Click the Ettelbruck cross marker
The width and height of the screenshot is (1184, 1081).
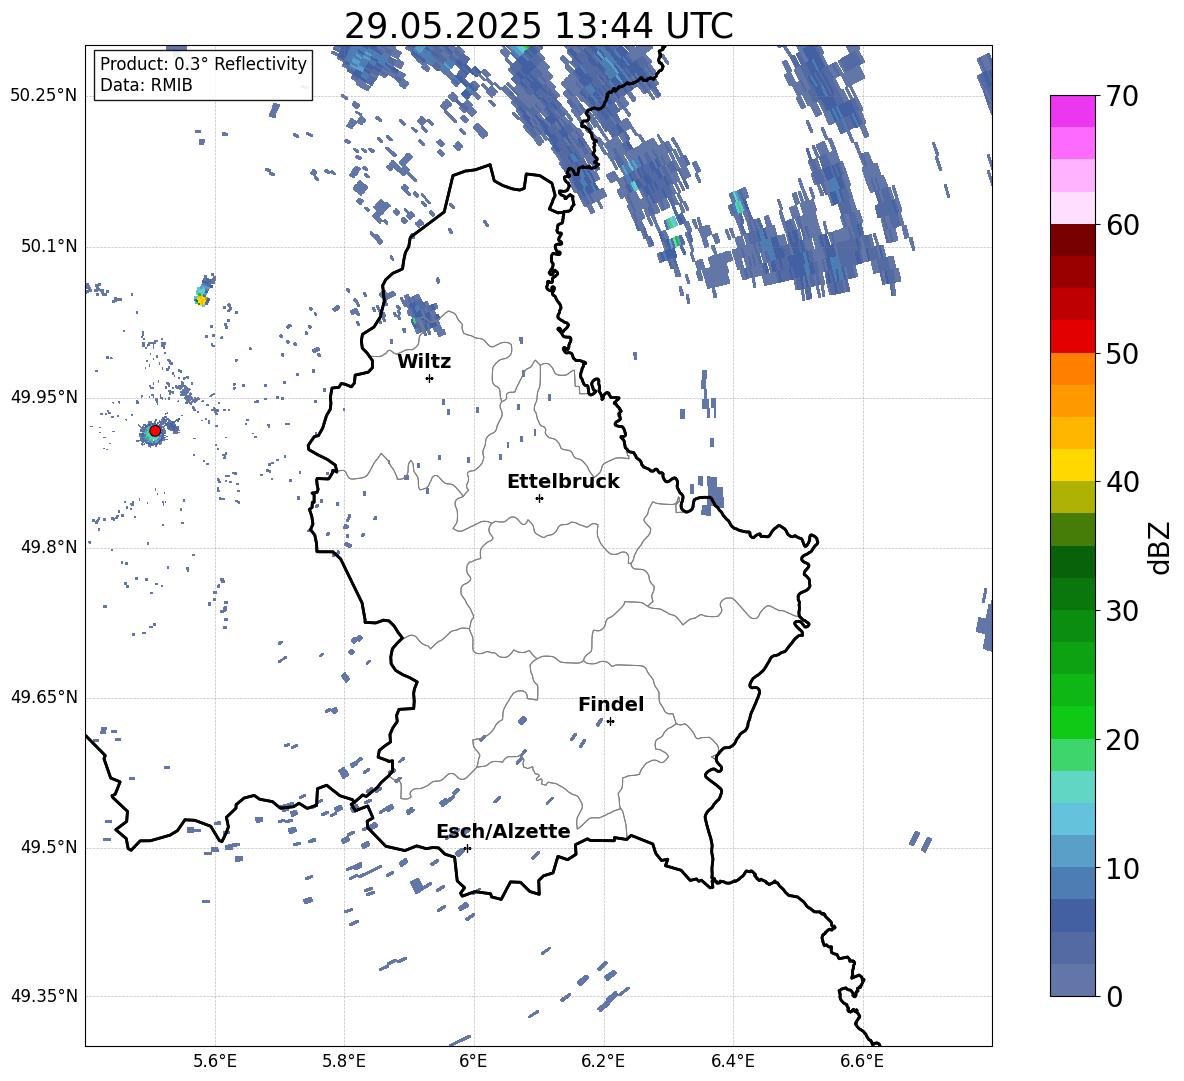(539, 498)
